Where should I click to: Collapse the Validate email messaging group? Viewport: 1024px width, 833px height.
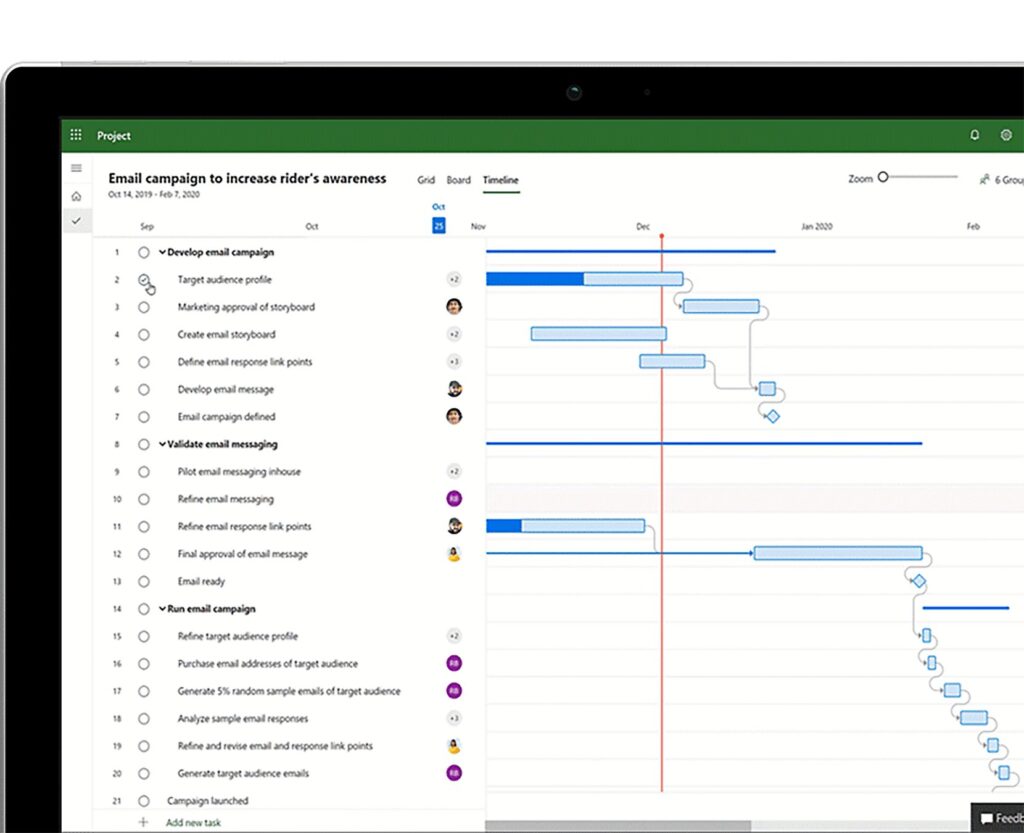[x=161, y=444]
